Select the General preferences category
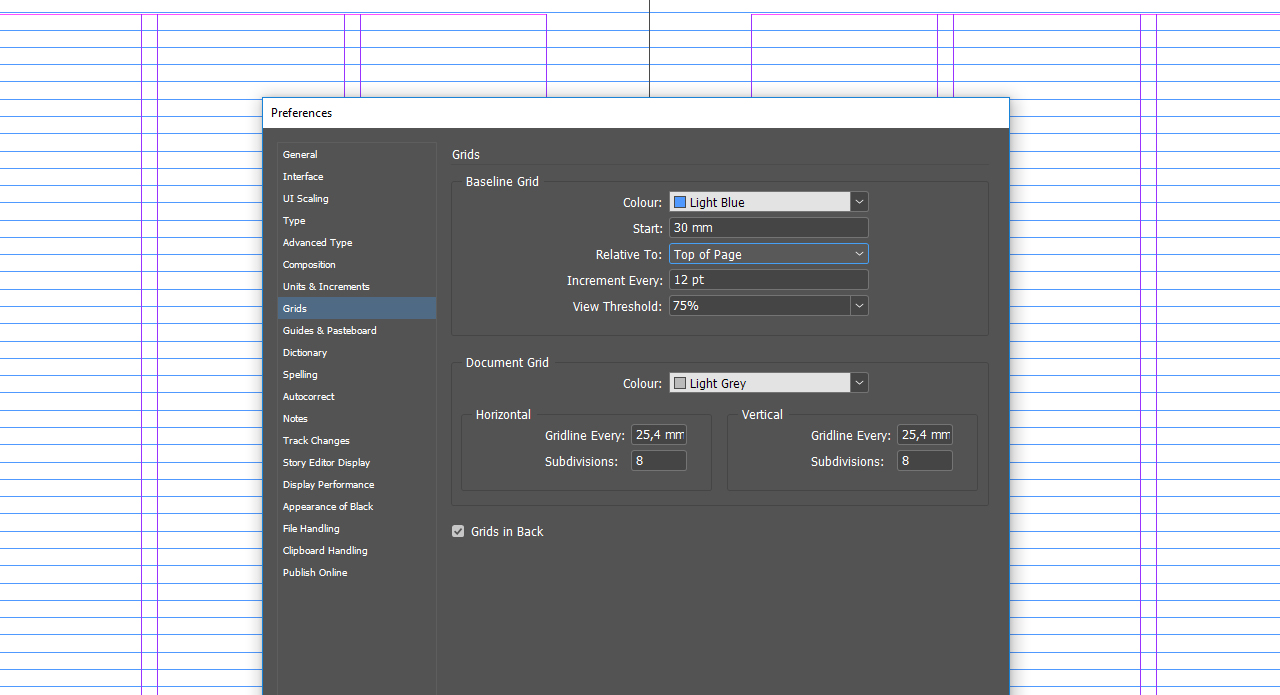Viewport: 1280px width, 695px height. point(300,155)
